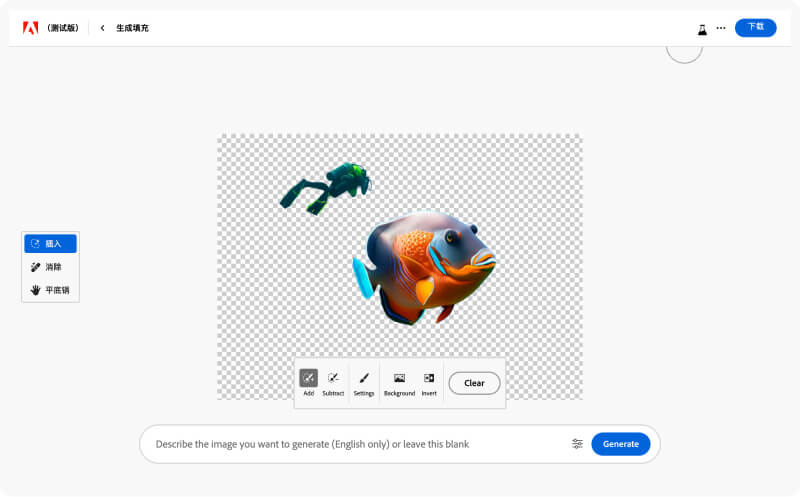Screen dimensions: 800x497
Task: Click the Adobe logo
Action: click(30, 28)
